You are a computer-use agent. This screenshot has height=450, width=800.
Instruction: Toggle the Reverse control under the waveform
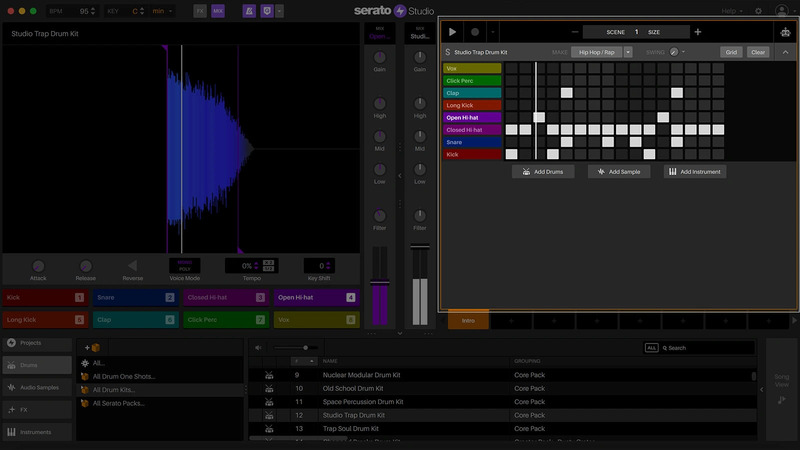pyautogui.click(x=133, y=267)
